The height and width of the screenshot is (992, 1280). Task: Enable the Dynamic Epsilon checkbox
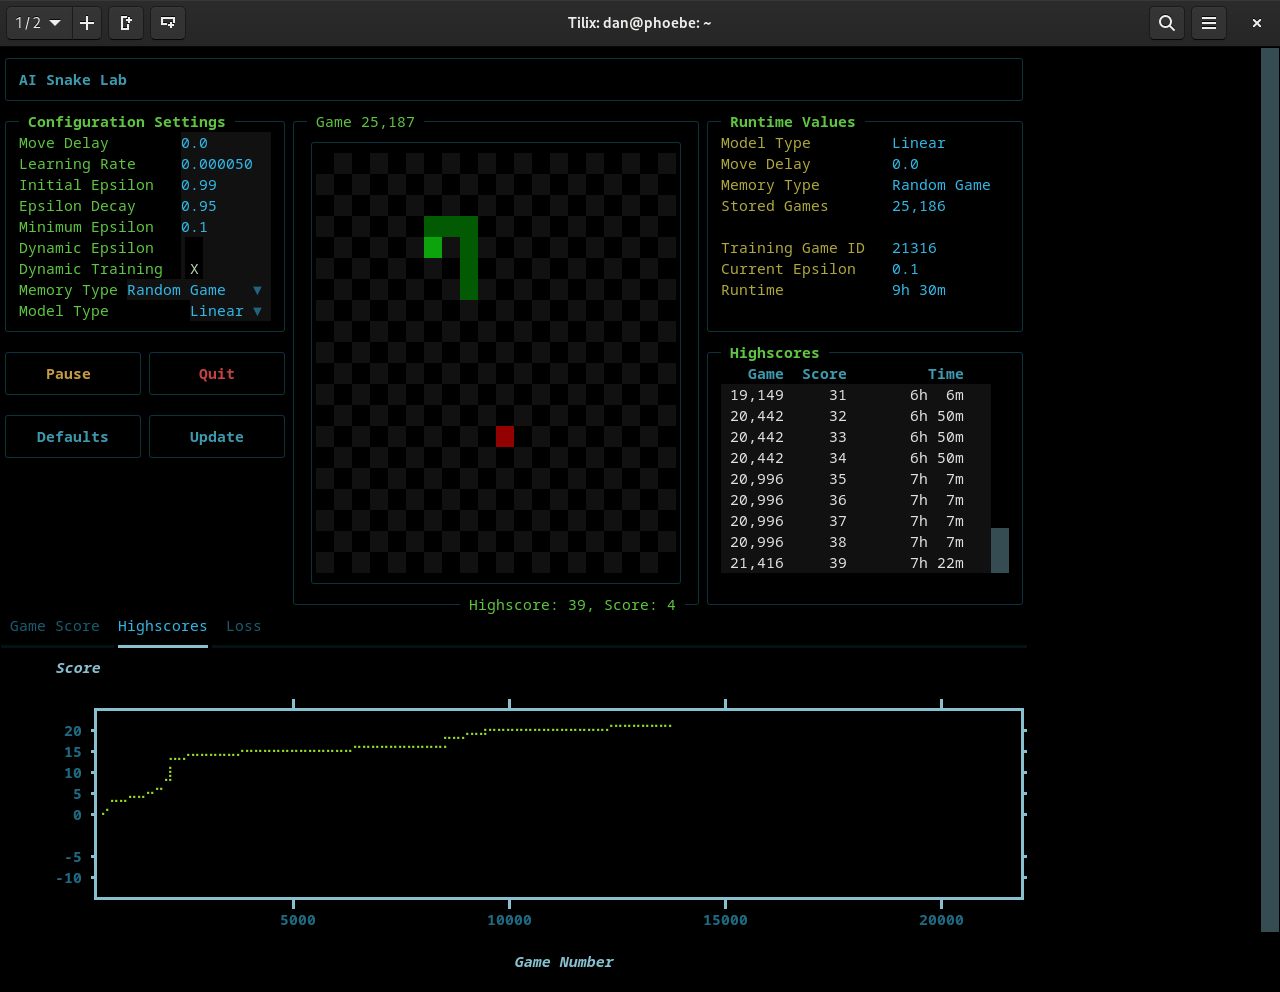point(194,248)
